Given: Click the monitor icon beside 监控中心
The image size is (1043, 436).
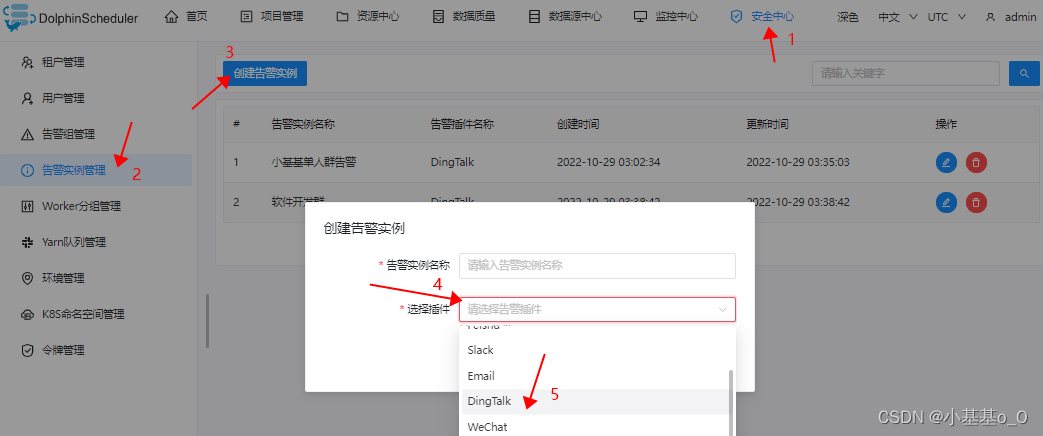Looking at the screenshot, I should (x=640, y=17).
